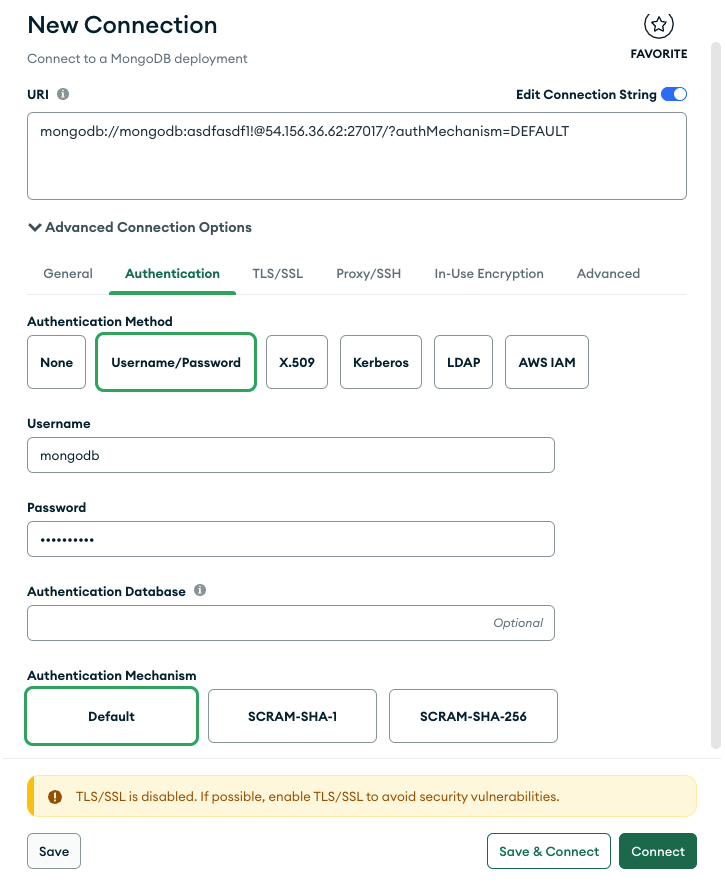Click the 'Connect to a MongoDB deployment' subtitle
This screenshot has height=888, width=725.
(137, 59)
